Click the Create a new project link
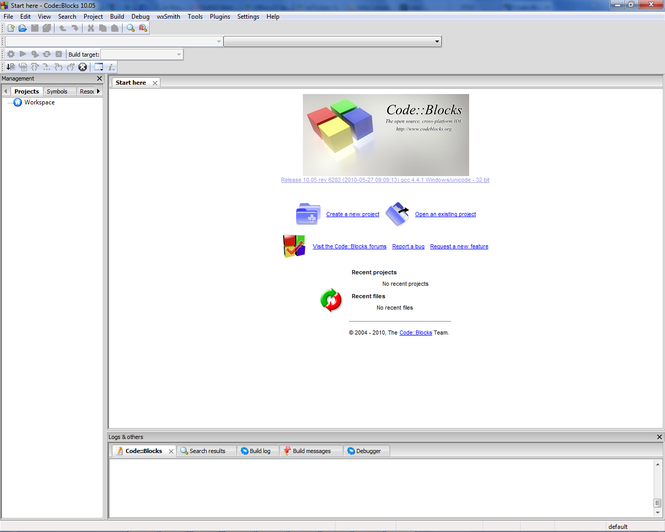This screenshot has height=532, width=665. coord(352,214)
